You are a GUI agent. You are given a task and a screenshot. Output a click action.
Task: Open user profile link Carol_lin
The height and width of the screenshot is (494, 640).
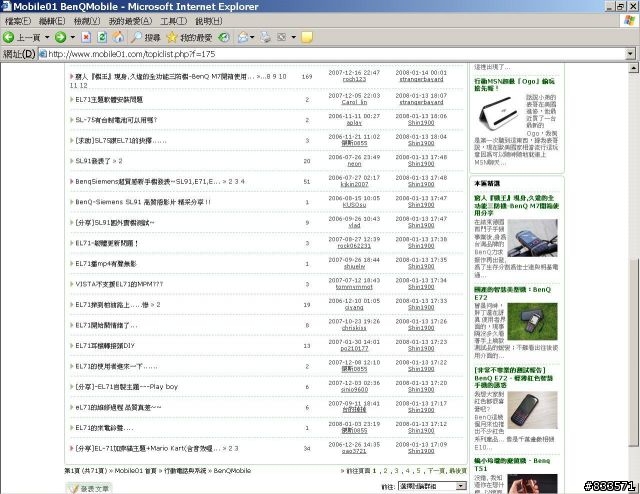(x=354, y=102)
